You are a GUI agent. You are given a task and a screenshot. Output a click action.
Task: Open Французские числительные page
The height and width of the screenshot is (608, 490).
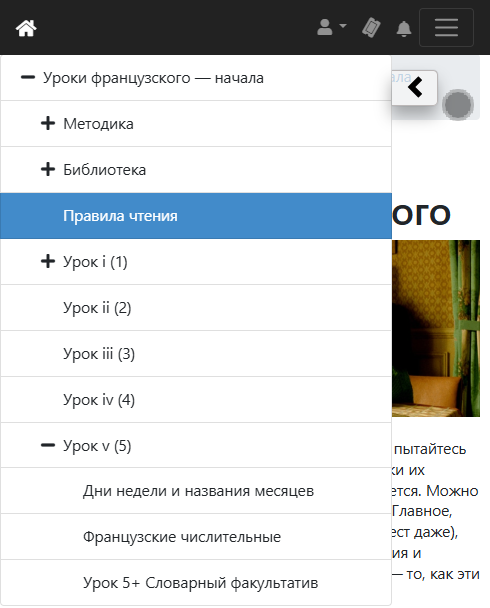(x=196, y=537)
